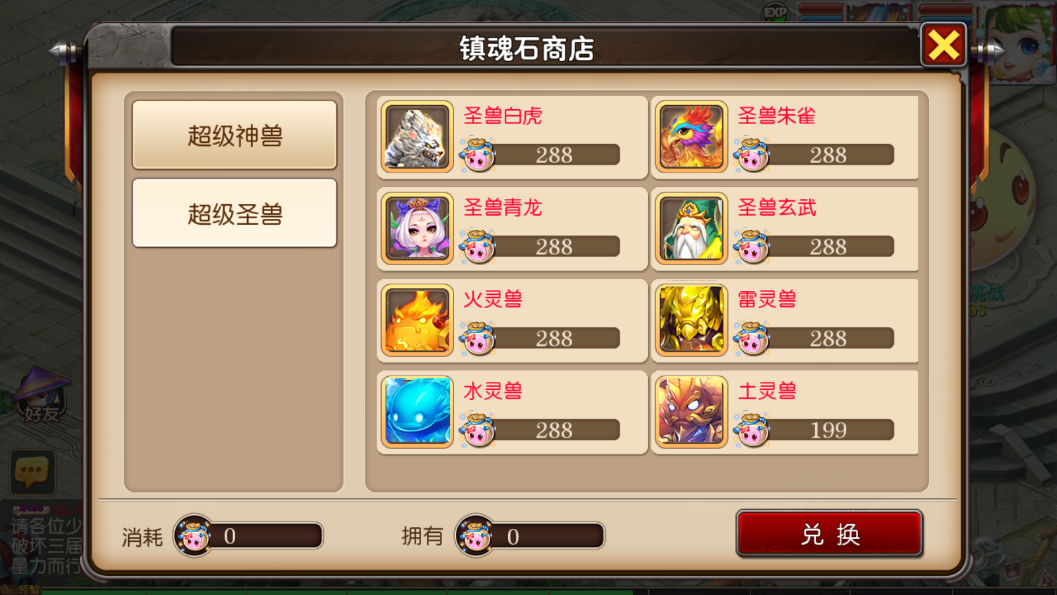
Task: Select the 圣兽朱雀 phoenix portrait
Action: (x=691, y=137)
